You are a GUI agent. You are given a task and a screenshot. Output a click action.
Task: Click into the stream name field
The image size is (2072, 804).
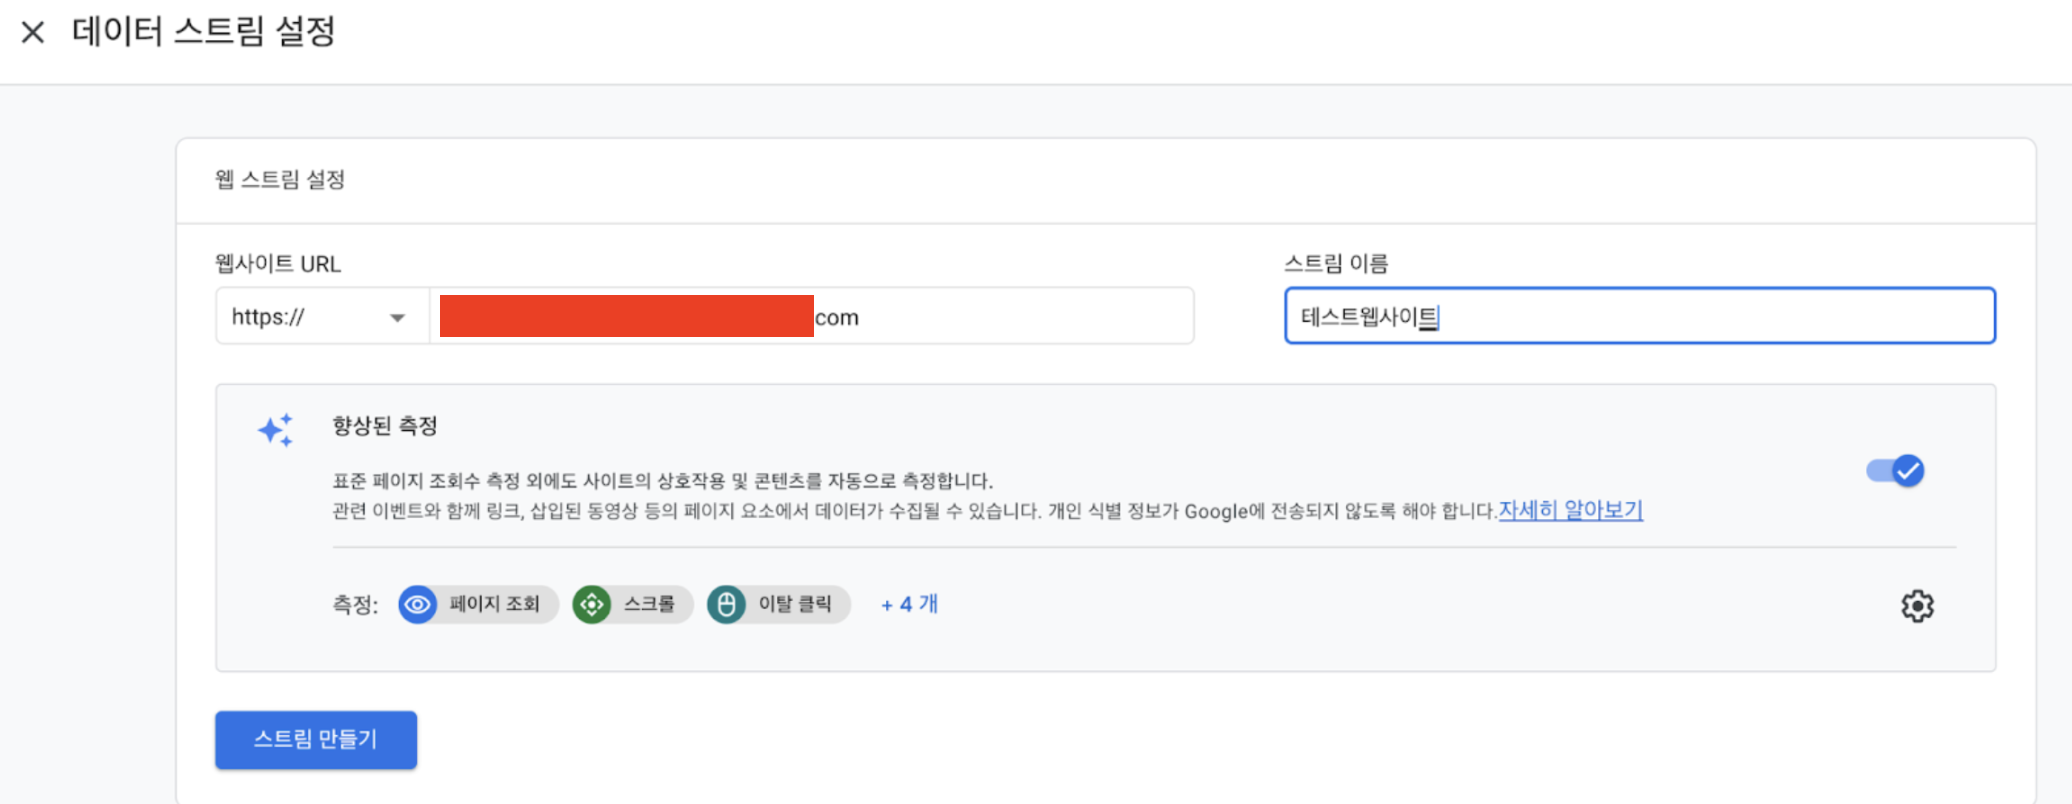(x=1640, y=316)
